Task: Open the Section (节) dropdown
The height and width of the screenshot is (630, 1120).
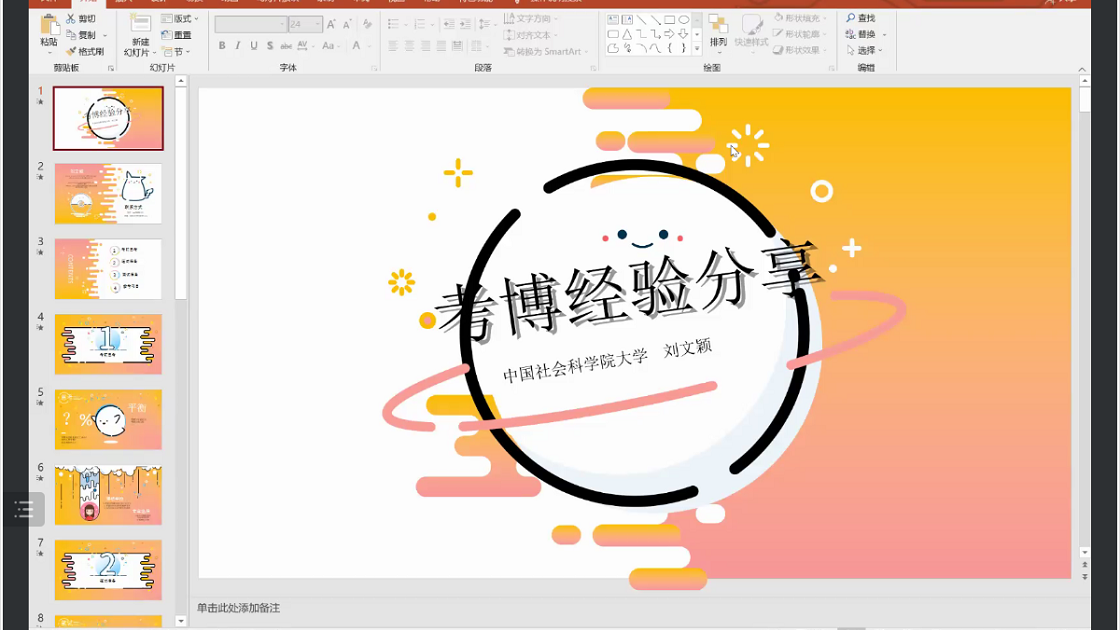Action: [176, 51]
